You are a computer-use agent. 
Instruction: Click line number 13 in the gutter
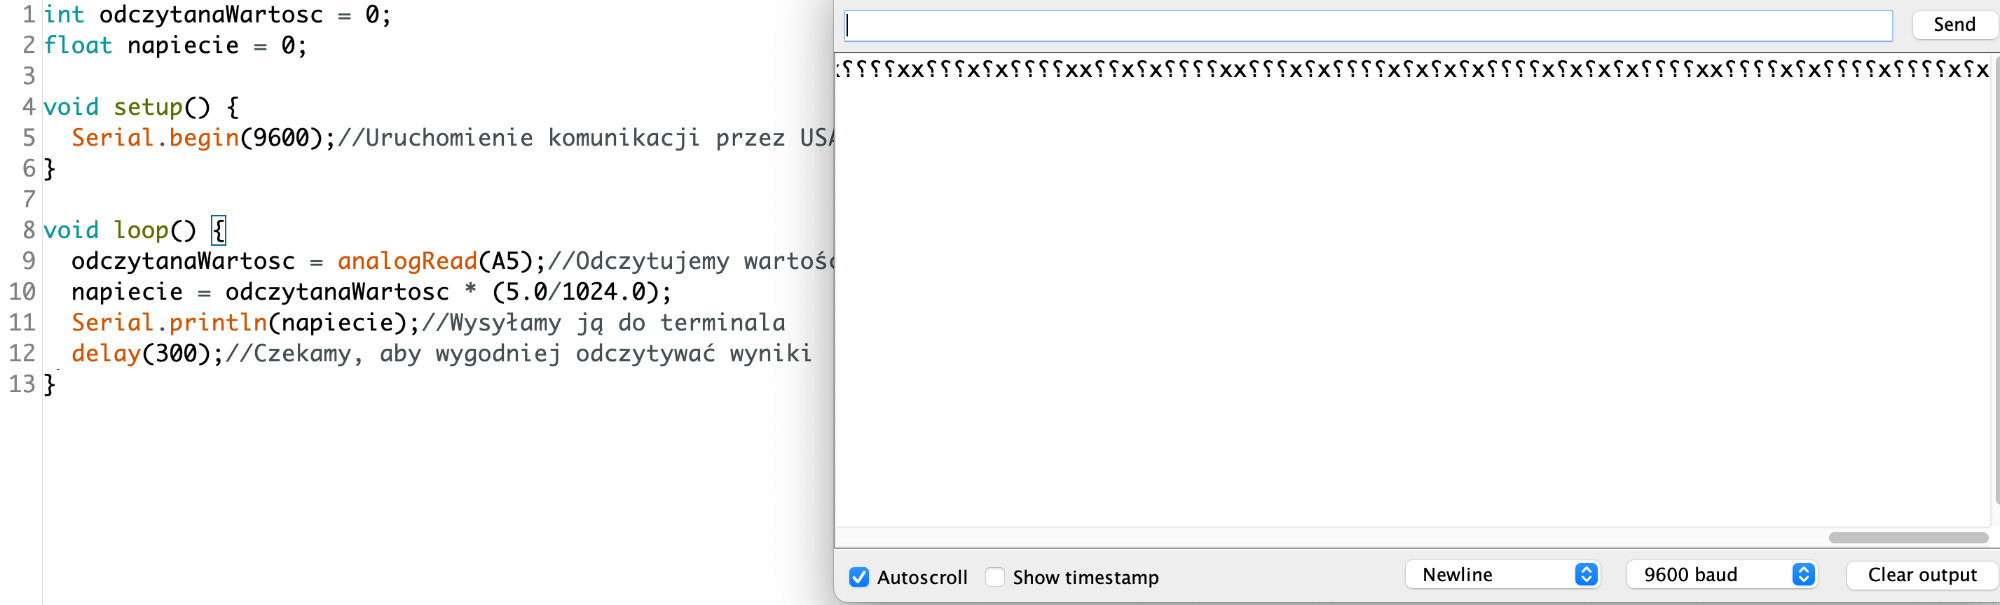(22, 384)
